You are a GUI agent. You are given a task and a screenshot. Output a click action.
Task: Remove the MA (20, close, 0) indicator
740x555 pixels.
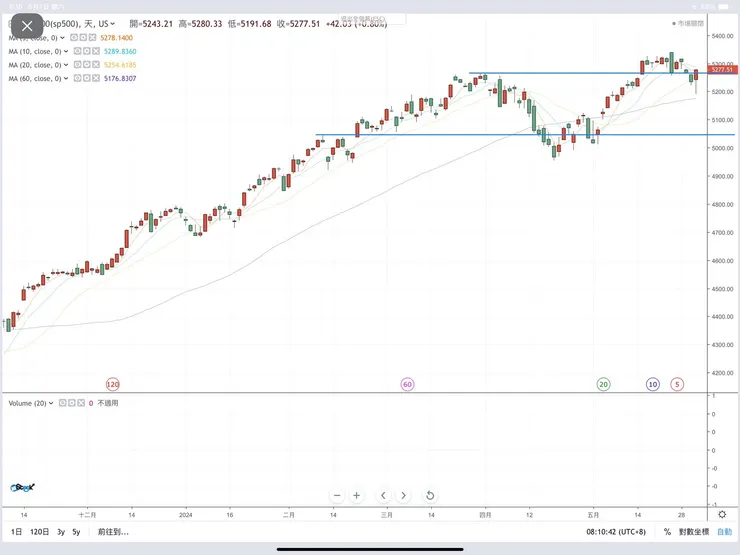(x=96, y=65)
